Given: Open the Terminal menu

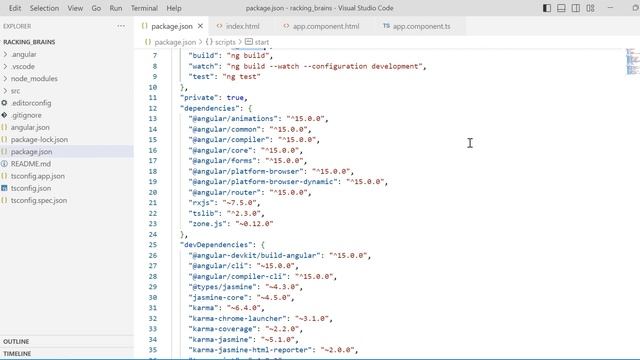Looking at the screenshot, I should 144,8.
